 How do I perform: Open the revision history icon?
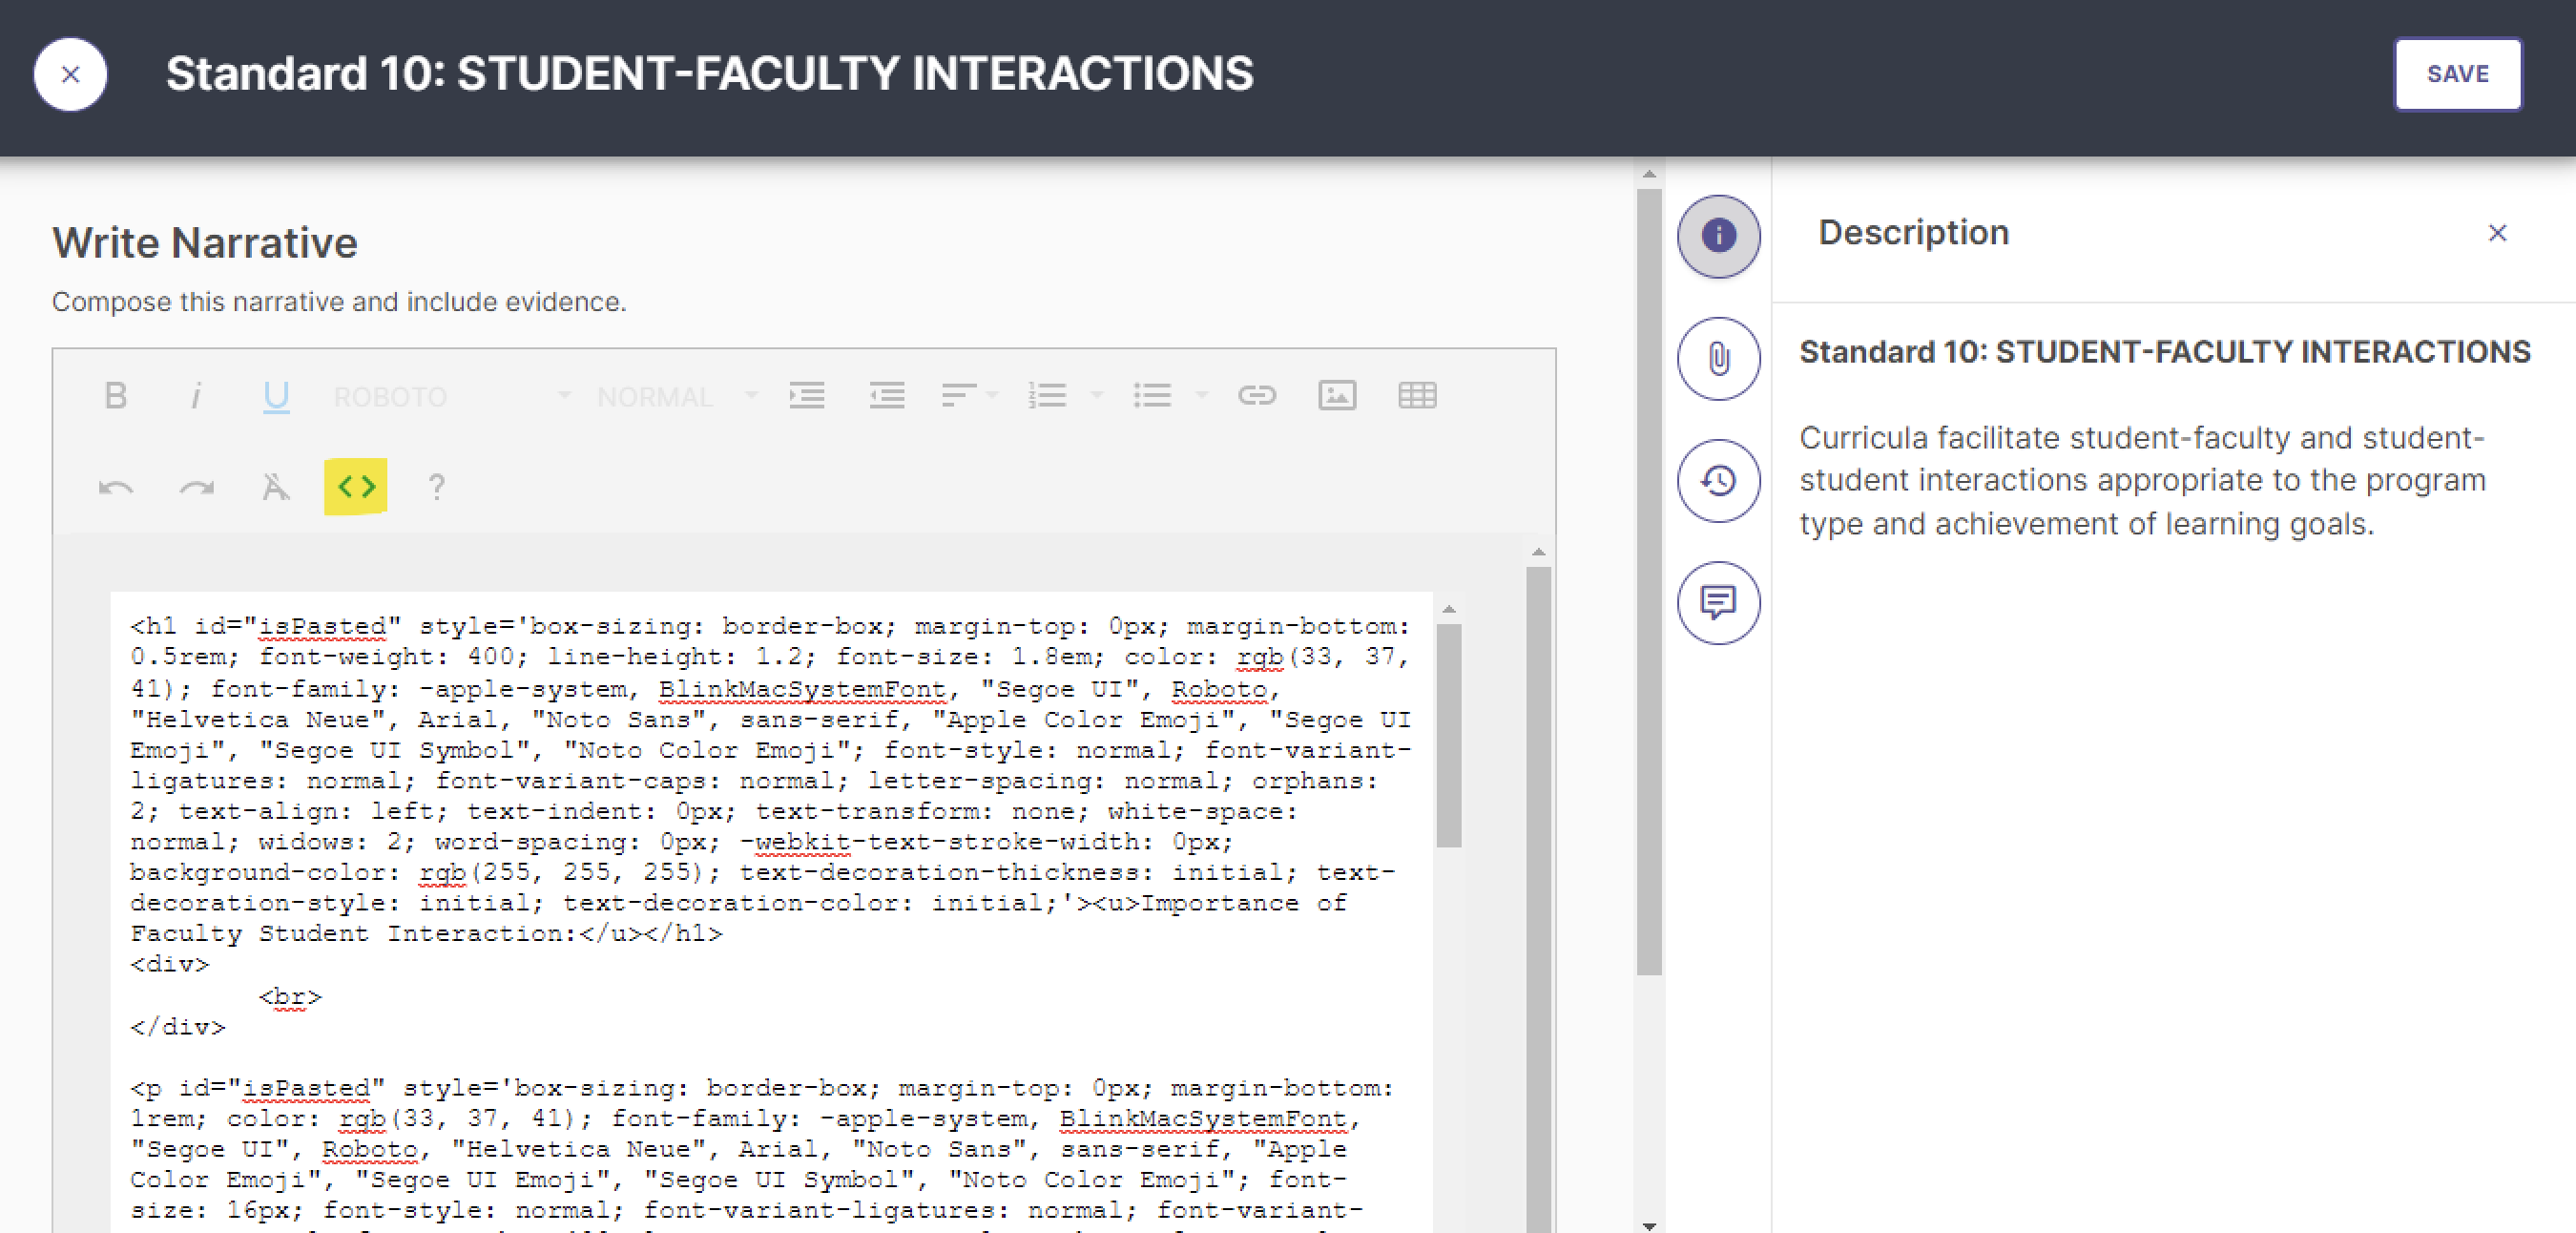pos(1718,481)
